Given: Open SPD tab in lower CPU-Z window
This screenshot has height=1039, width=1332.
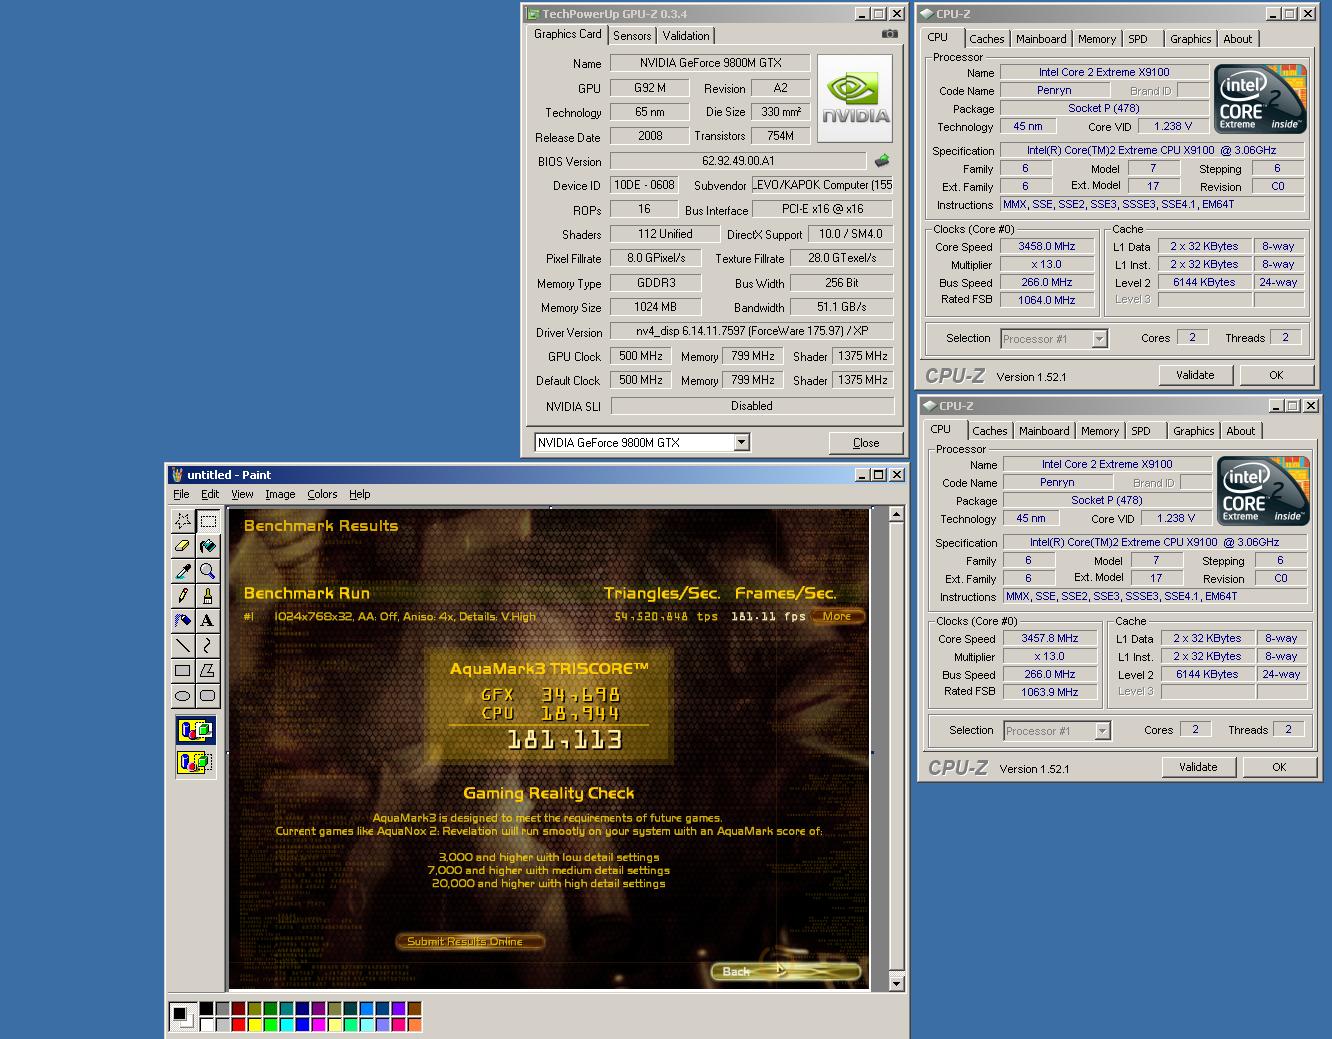Looking at the screenshot, I should tap(1141, 431).
